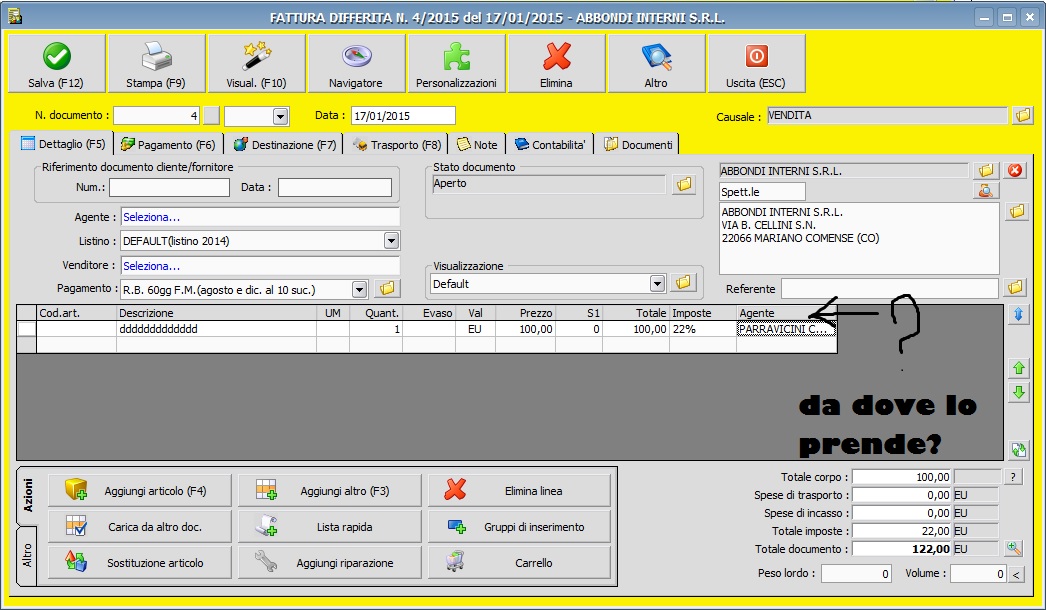Open the Destinazione (F7) tab
The height and width of the screenshot is (610, 1046).
[x=284, y=145]
